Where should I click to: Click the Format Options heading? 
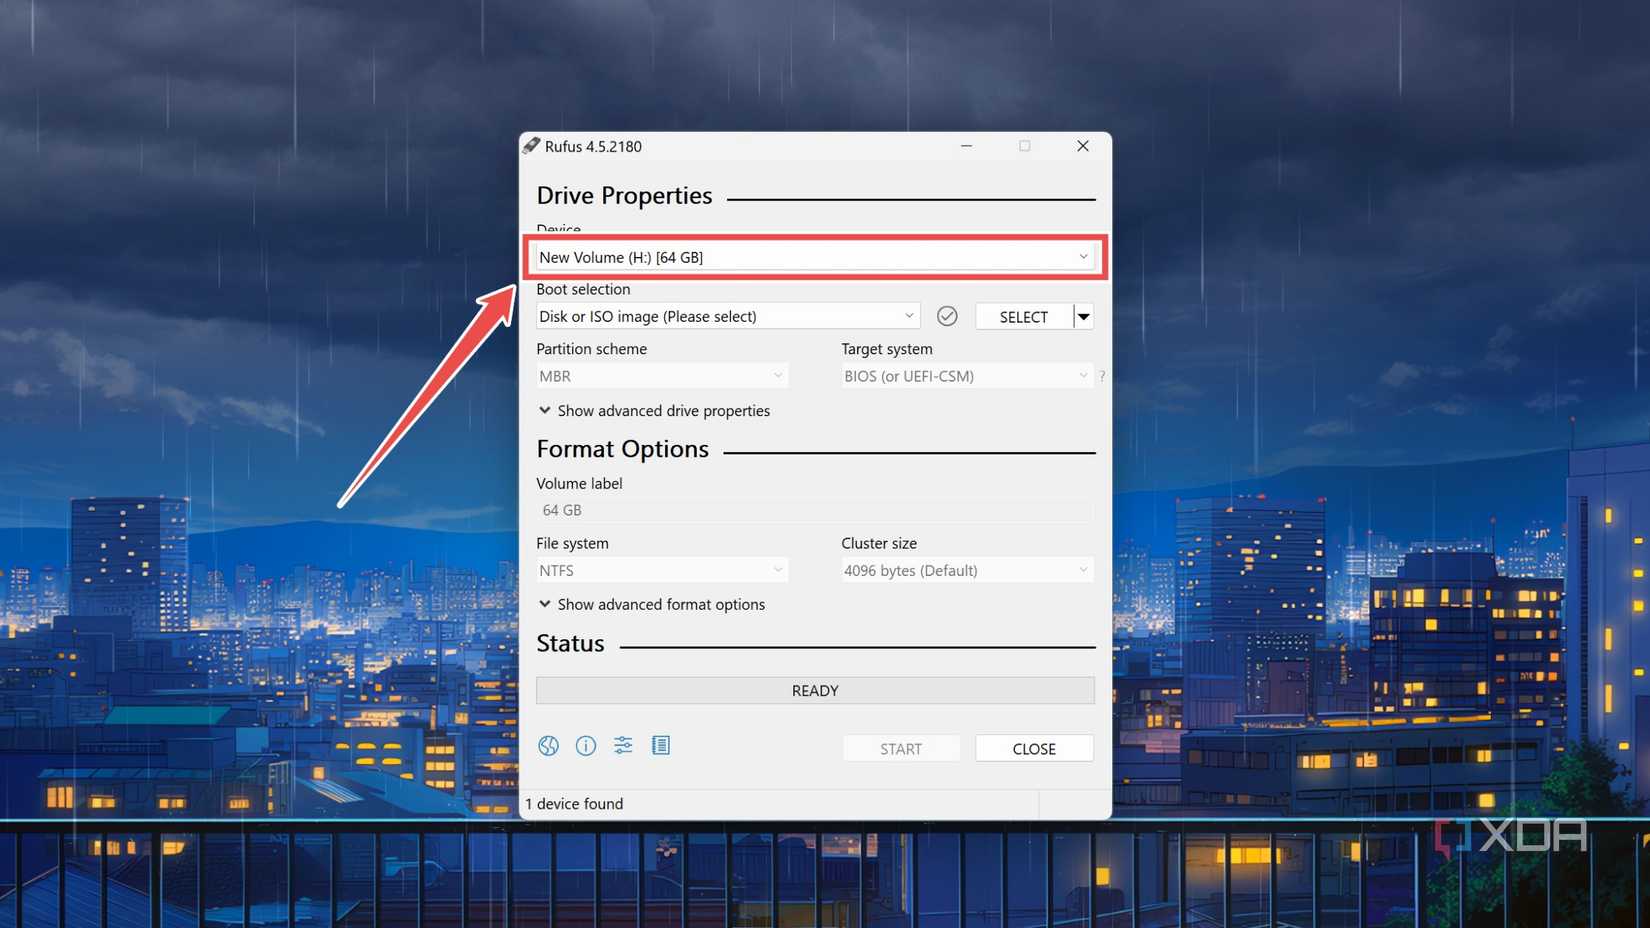click(622, 449)
